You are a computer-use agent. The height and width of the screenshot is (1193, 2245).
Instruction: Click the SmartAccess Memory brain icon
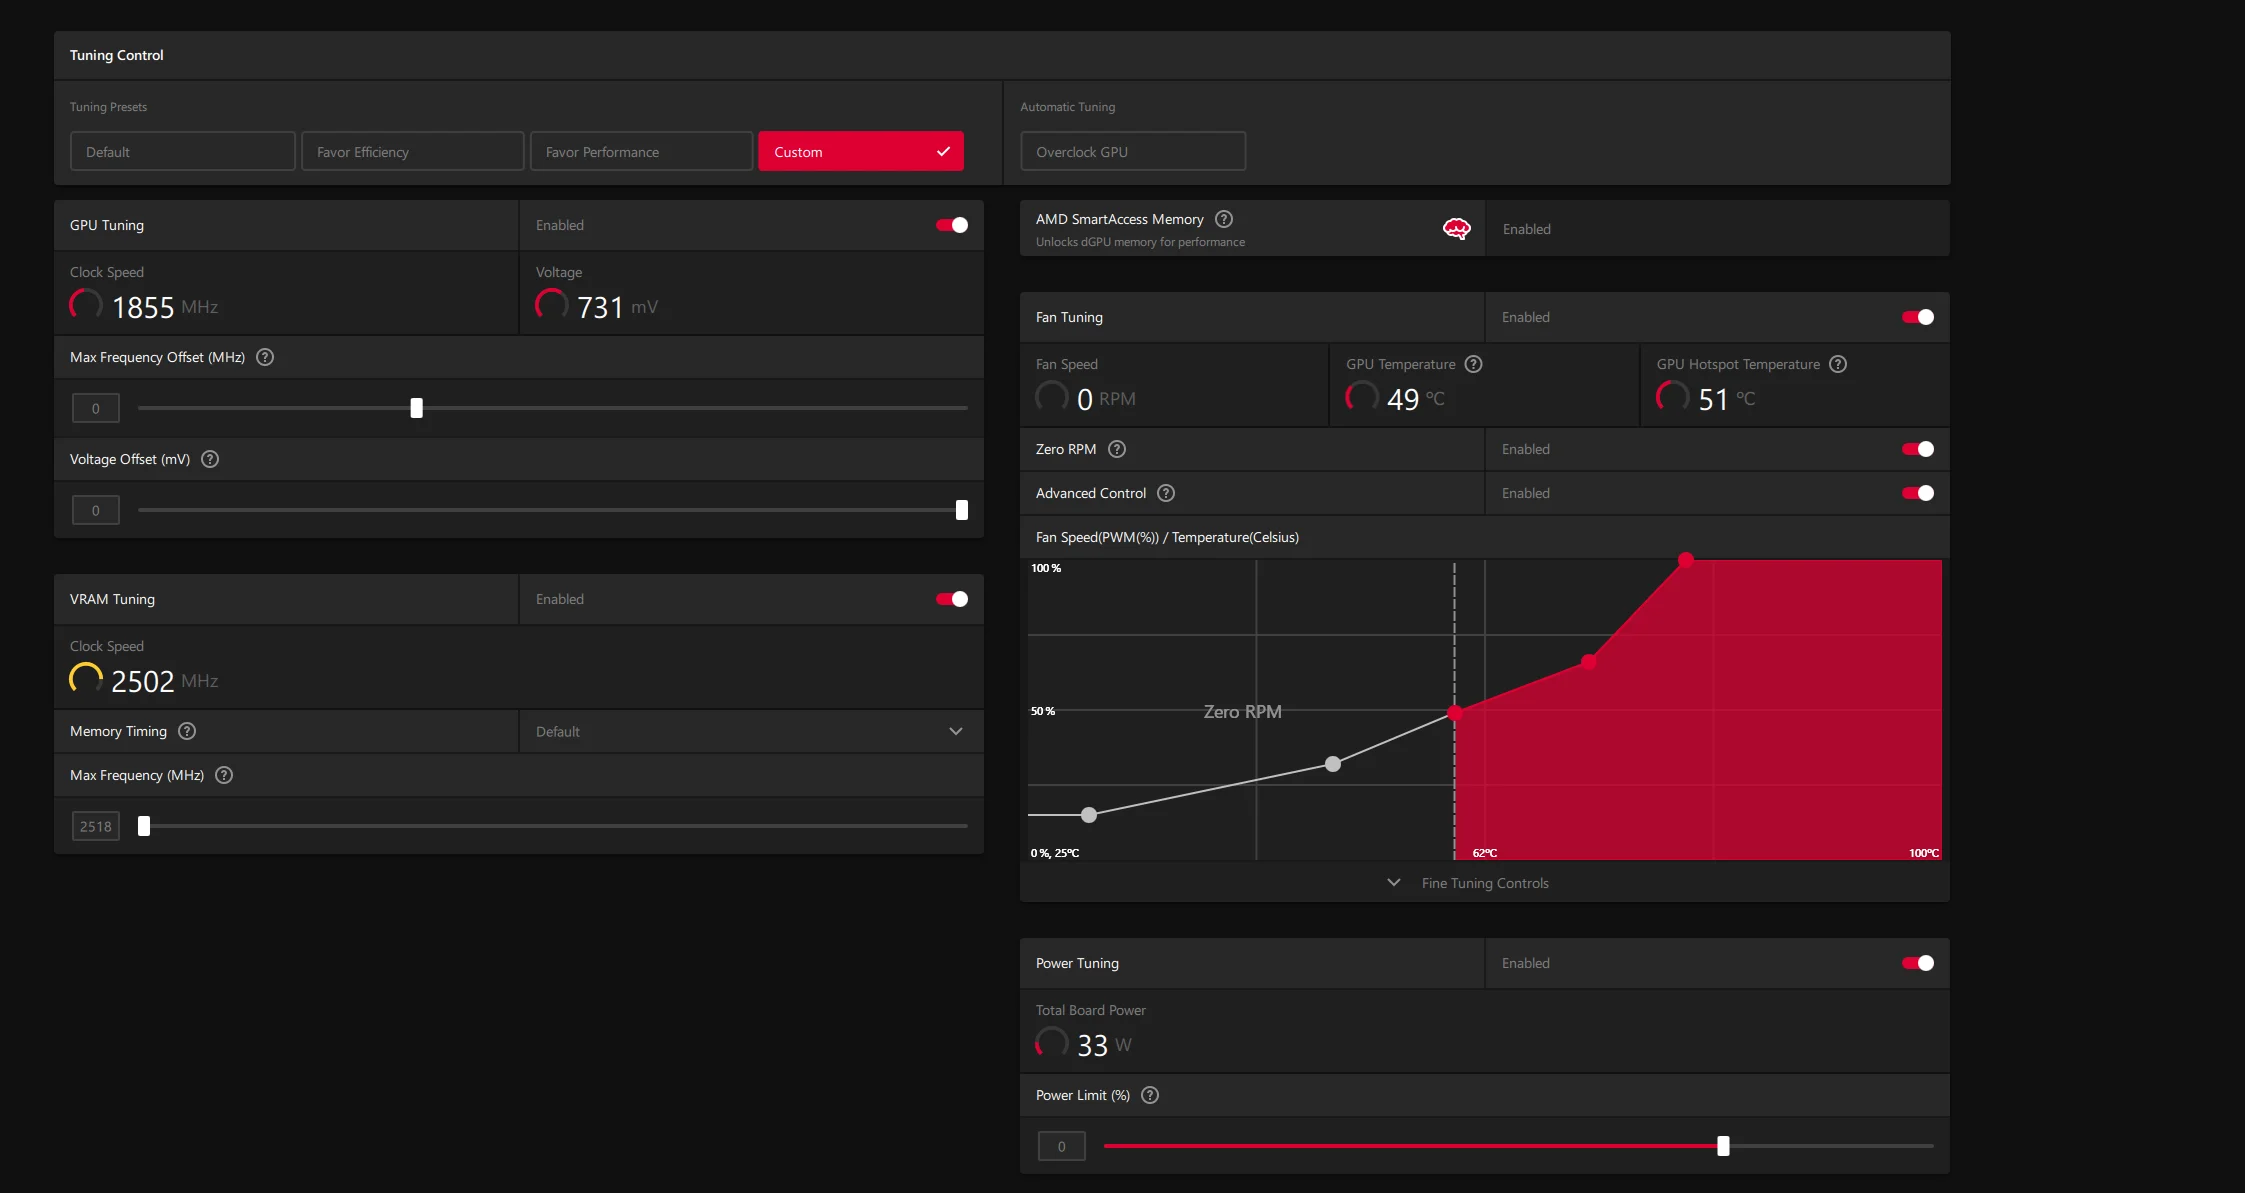(1456, 229)
